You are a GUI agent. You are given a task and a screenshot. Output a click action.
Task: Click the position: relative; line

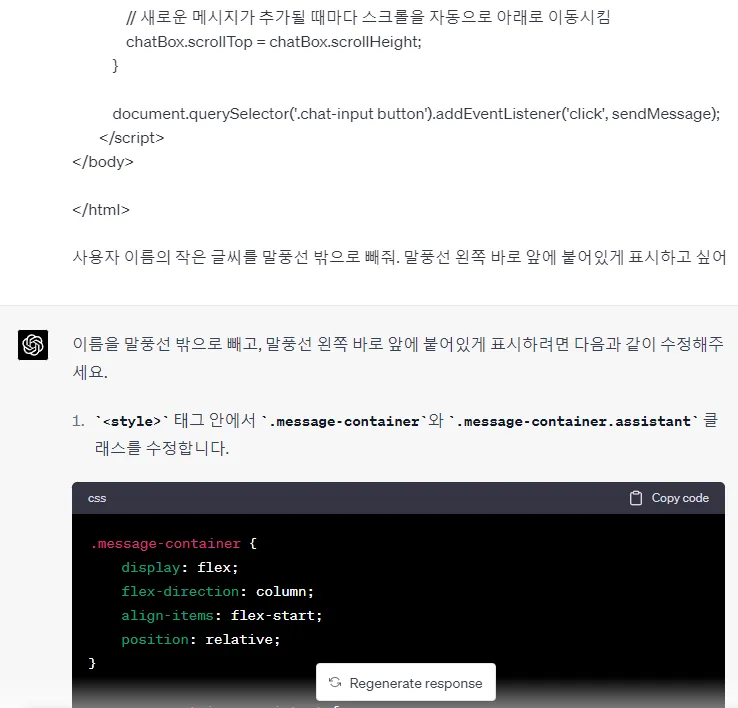(x=201, y=640)
